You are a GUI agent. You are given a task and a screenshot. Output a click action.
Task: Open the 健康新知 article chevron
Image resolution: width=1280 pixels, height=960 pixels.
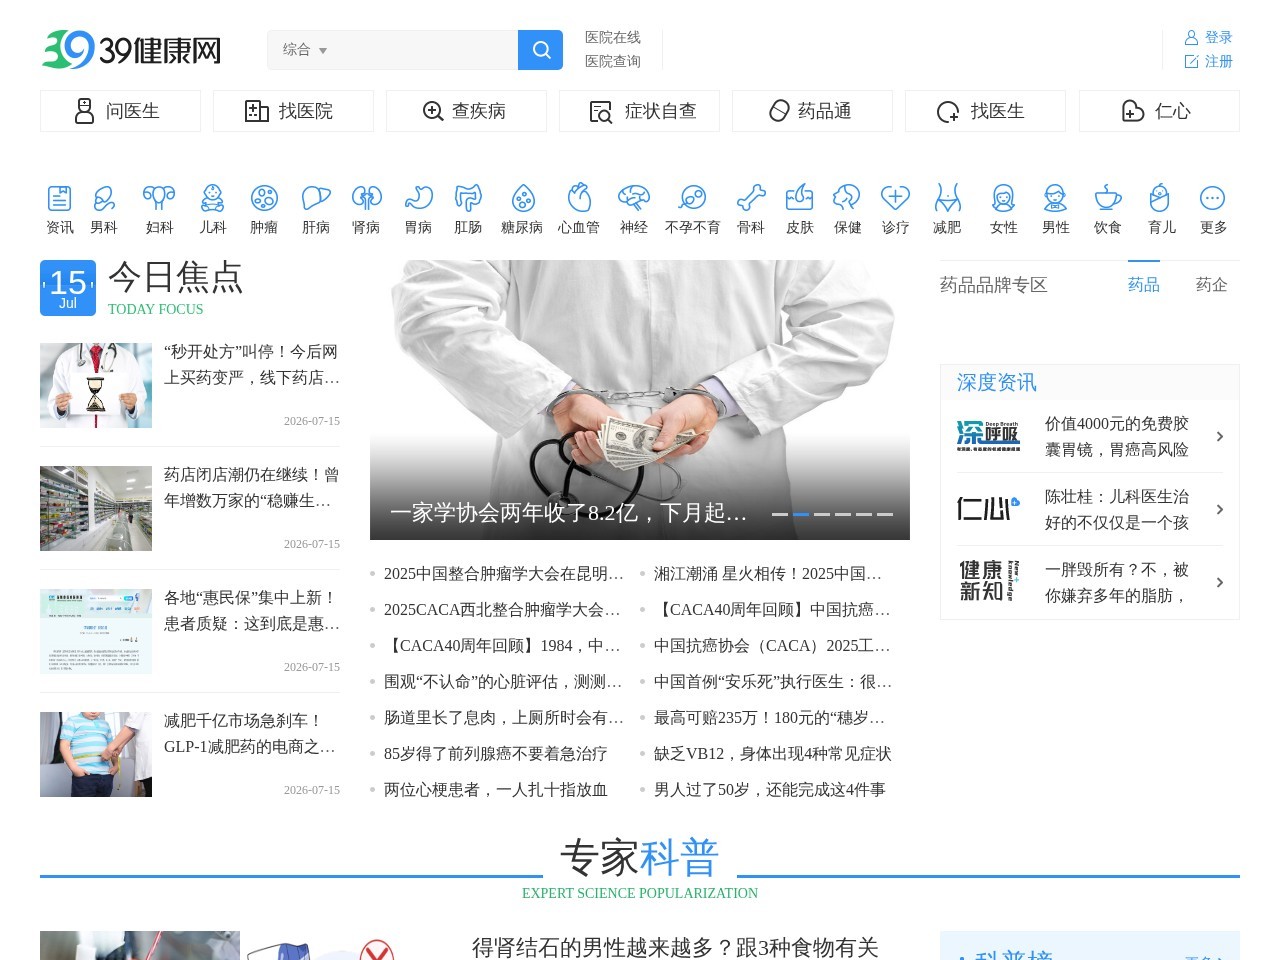(1220, 582)
